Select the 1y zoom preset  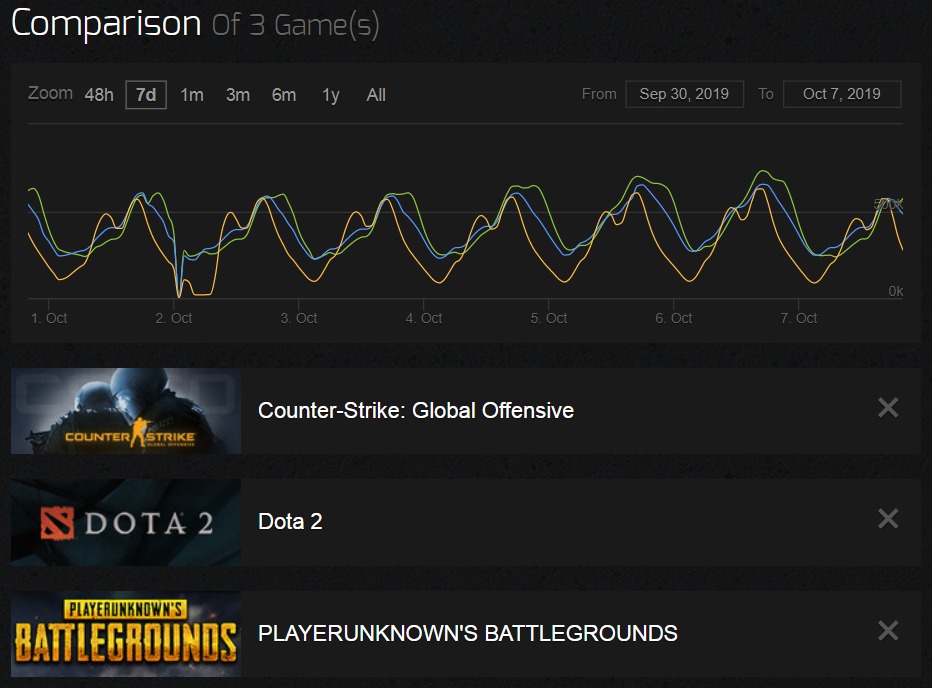click(x=330, y=95)
